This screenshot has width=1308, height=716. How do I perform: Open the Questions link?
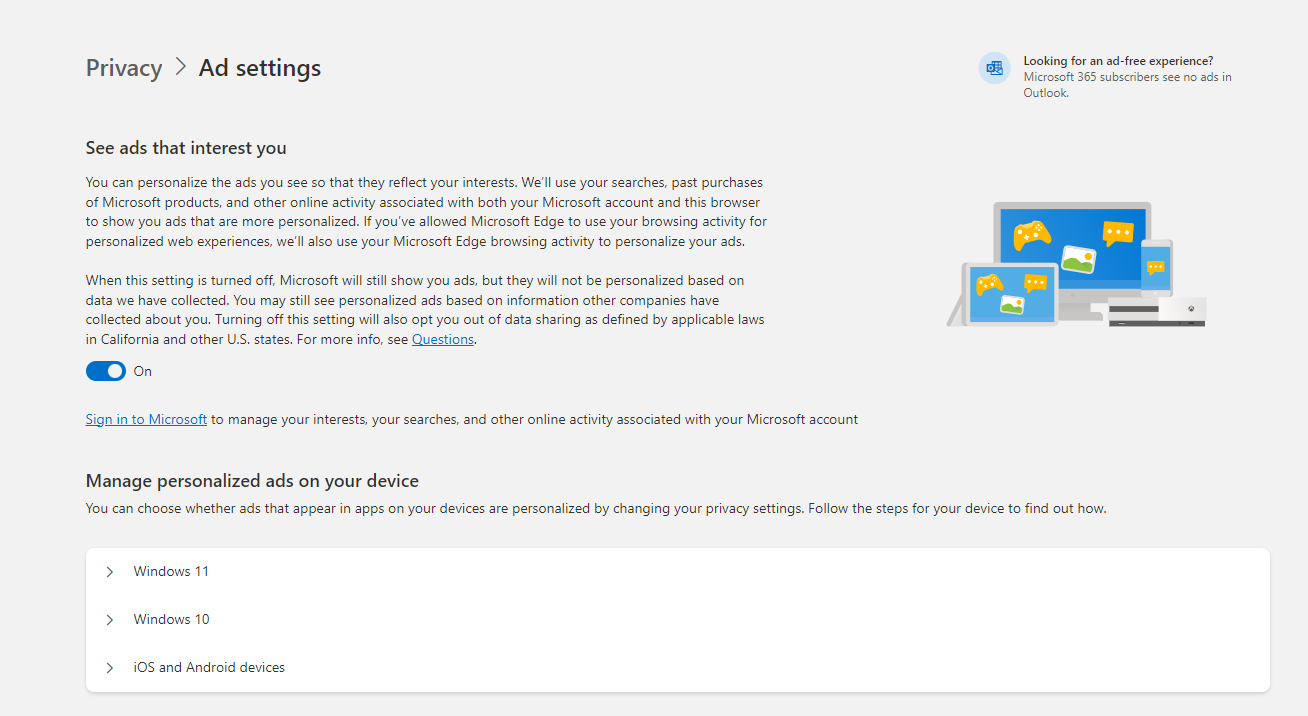[442, 339]
